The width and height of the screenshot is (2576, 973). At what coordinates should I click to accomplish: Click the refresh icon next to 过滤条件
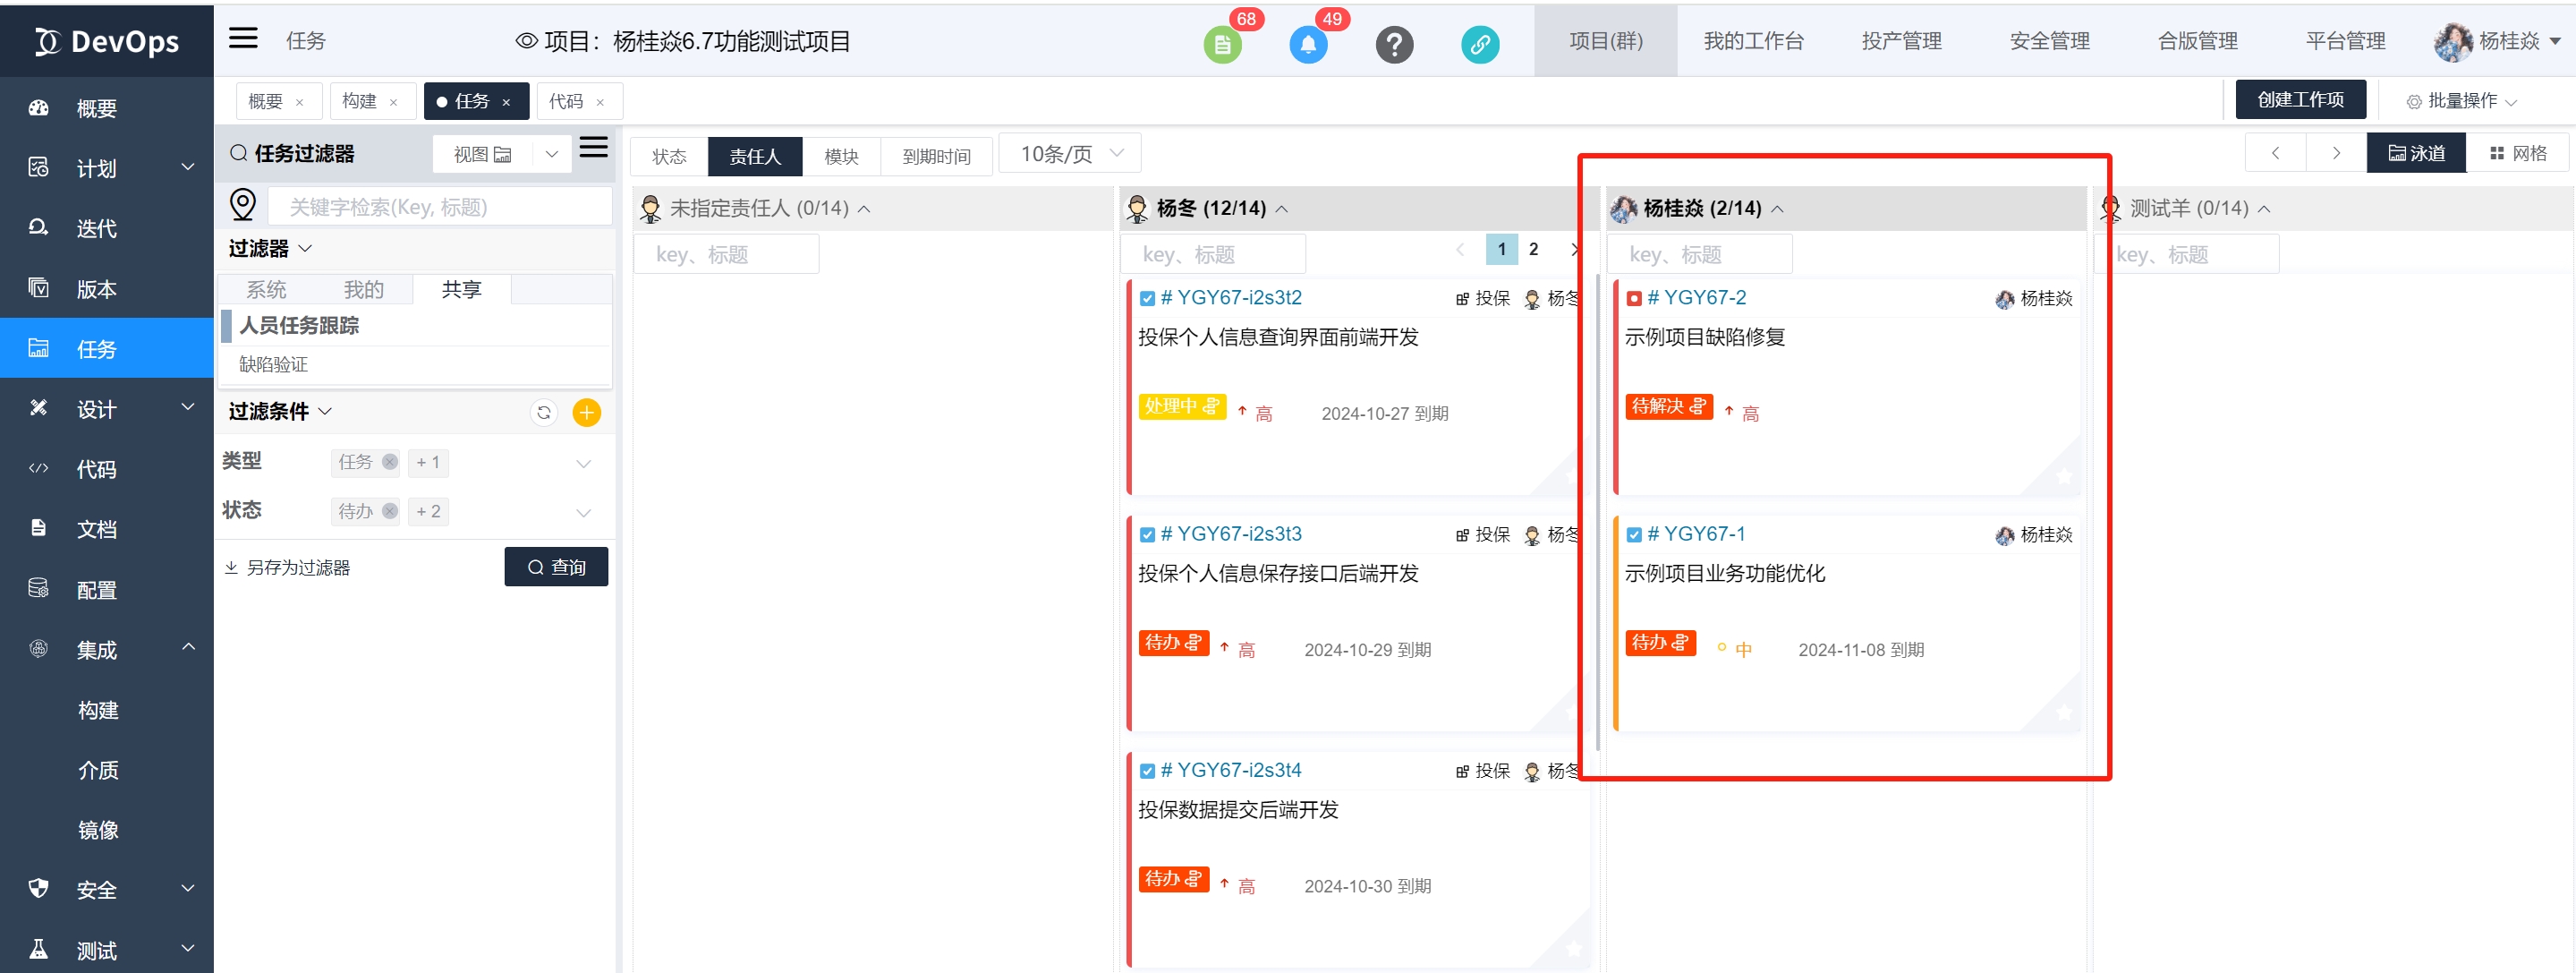pos(543,412)
